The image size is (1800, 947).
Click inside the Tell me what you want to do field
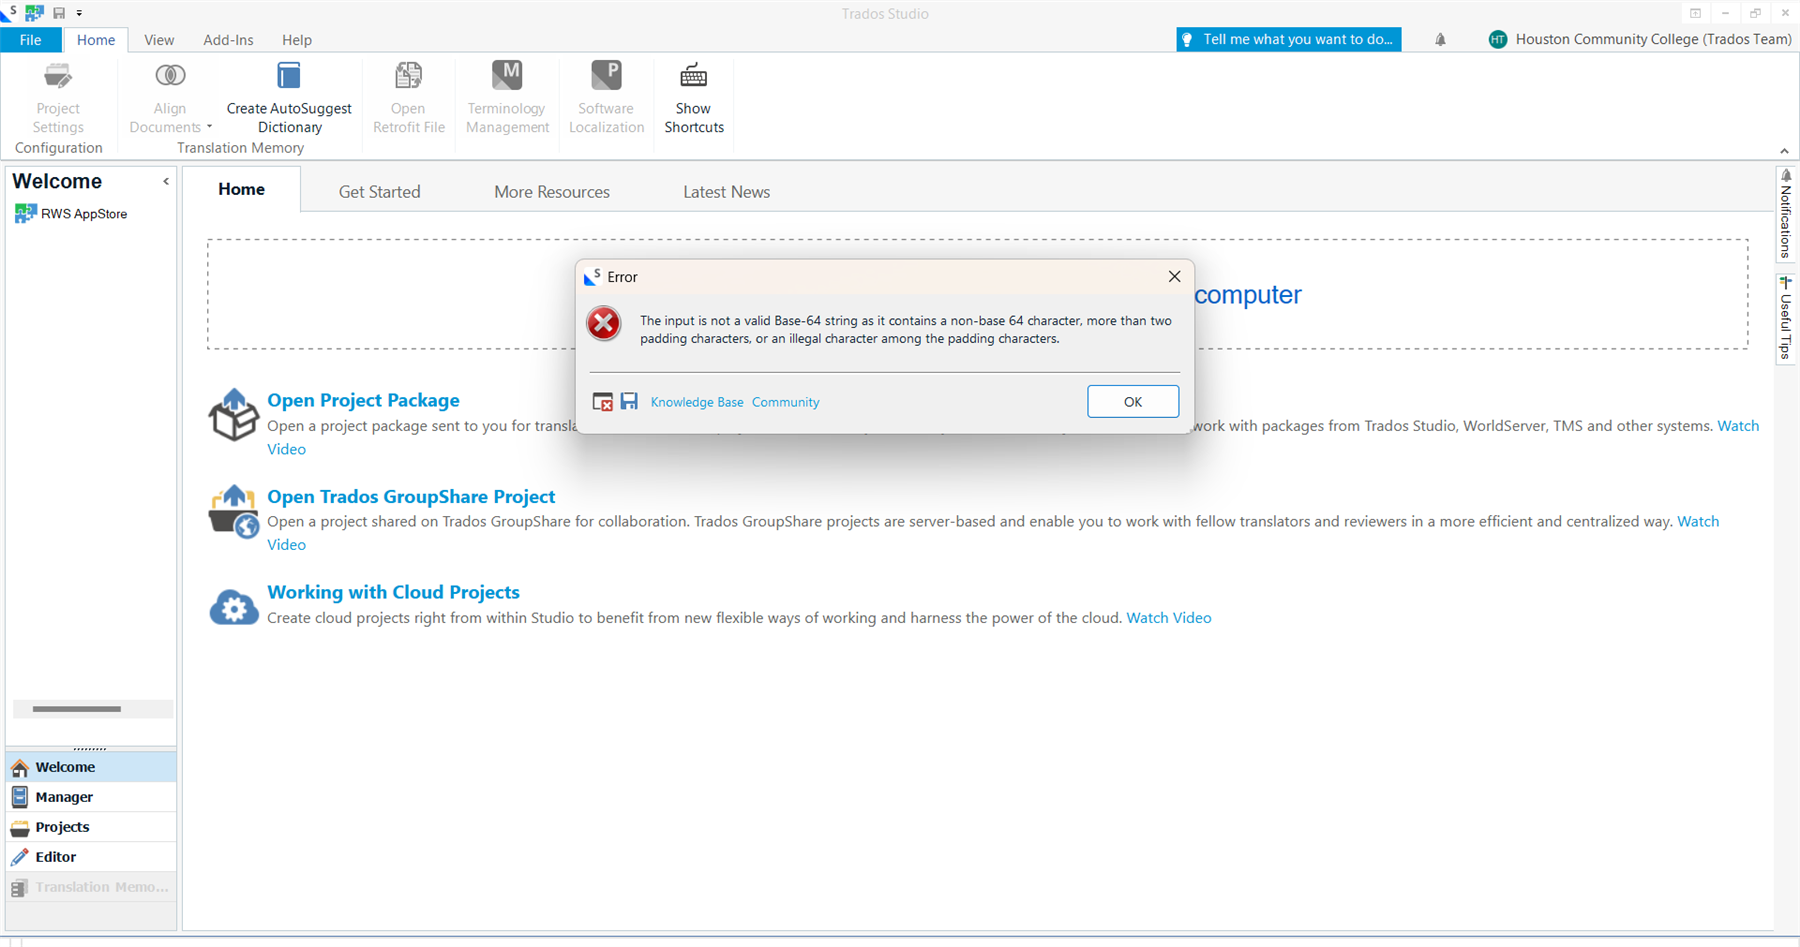(x=1290, y=39)
